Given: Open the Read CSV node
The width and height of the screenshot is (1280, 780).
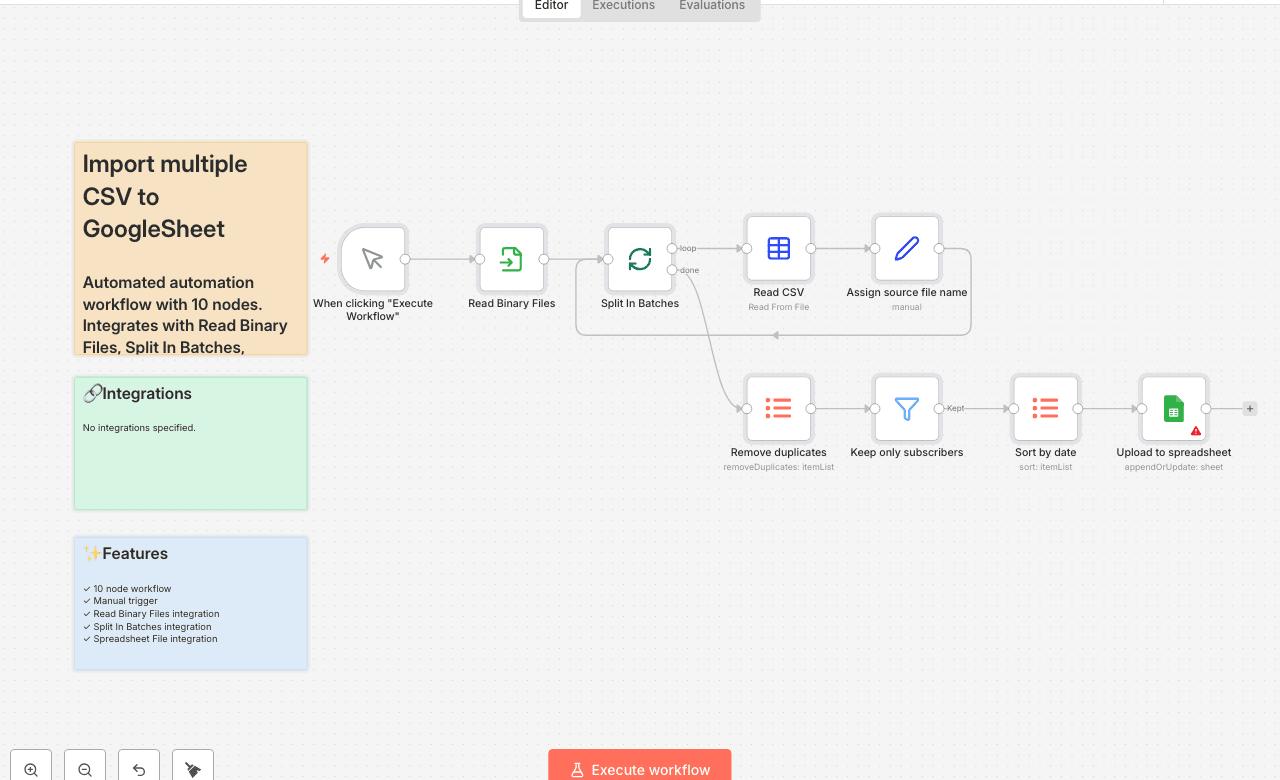Looking at the screenshot, I should pos(778,249).
